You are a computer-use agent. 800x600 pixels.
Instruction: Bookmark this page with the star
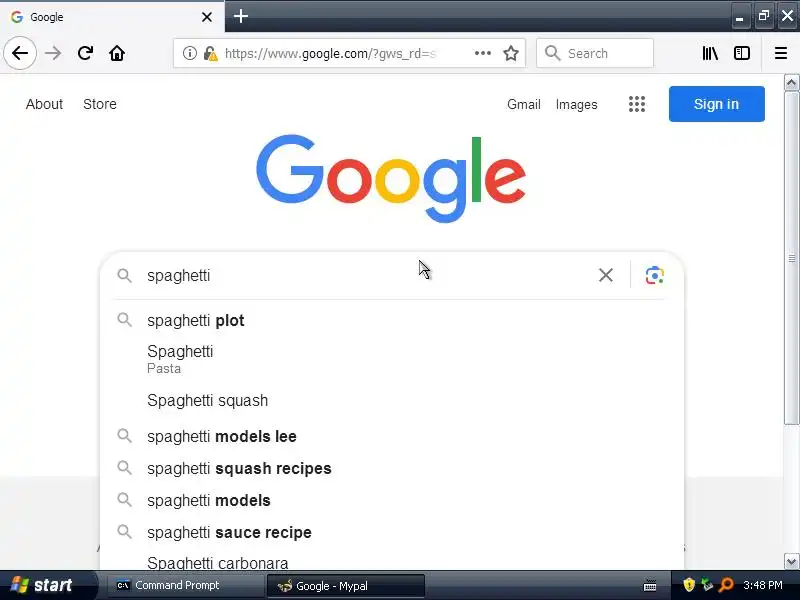pos(511,53)
